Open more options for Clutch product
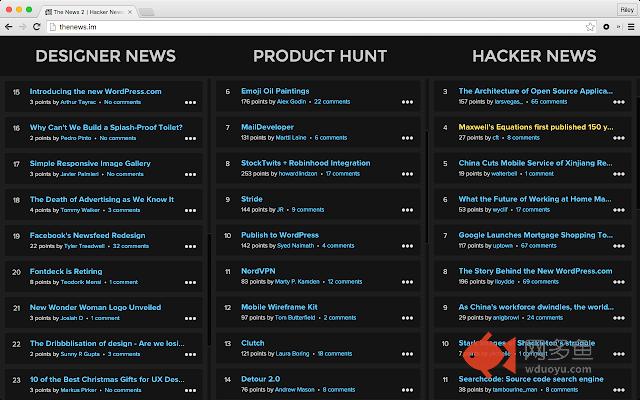The image size is (640, 400). point(407,354)
